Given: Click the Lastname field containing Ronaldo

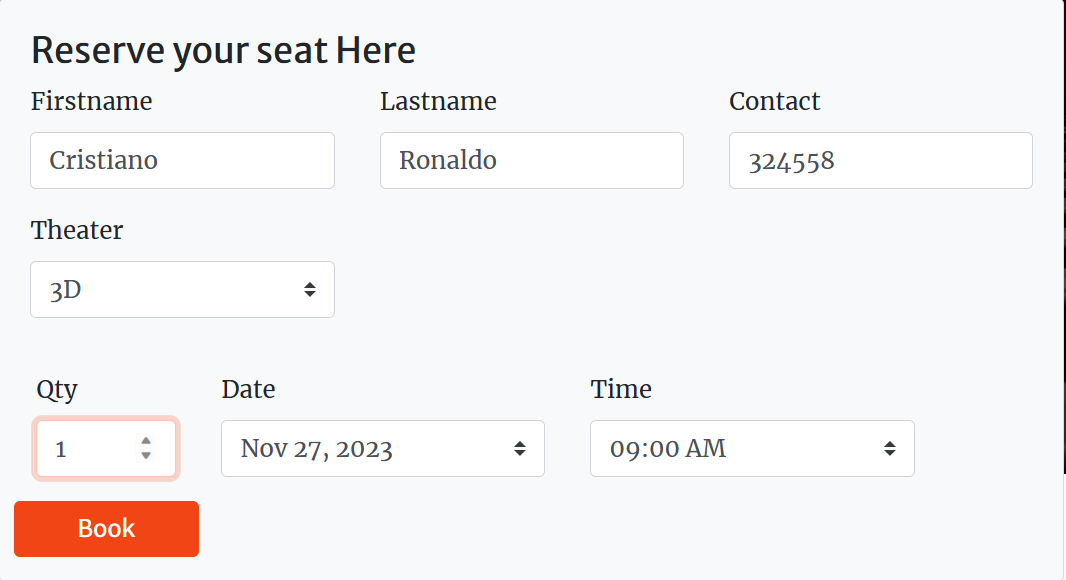Looking at the screenshot, I should coord(531,160).
